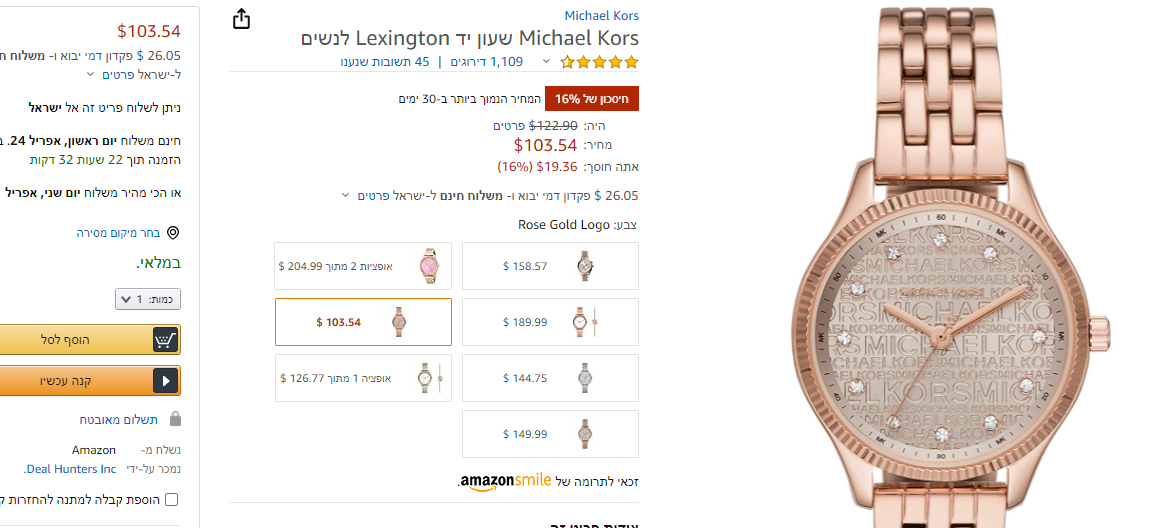1172x528 pixels.
Task: Tick the gift receipt checkbox
Action: click(172, 499)
